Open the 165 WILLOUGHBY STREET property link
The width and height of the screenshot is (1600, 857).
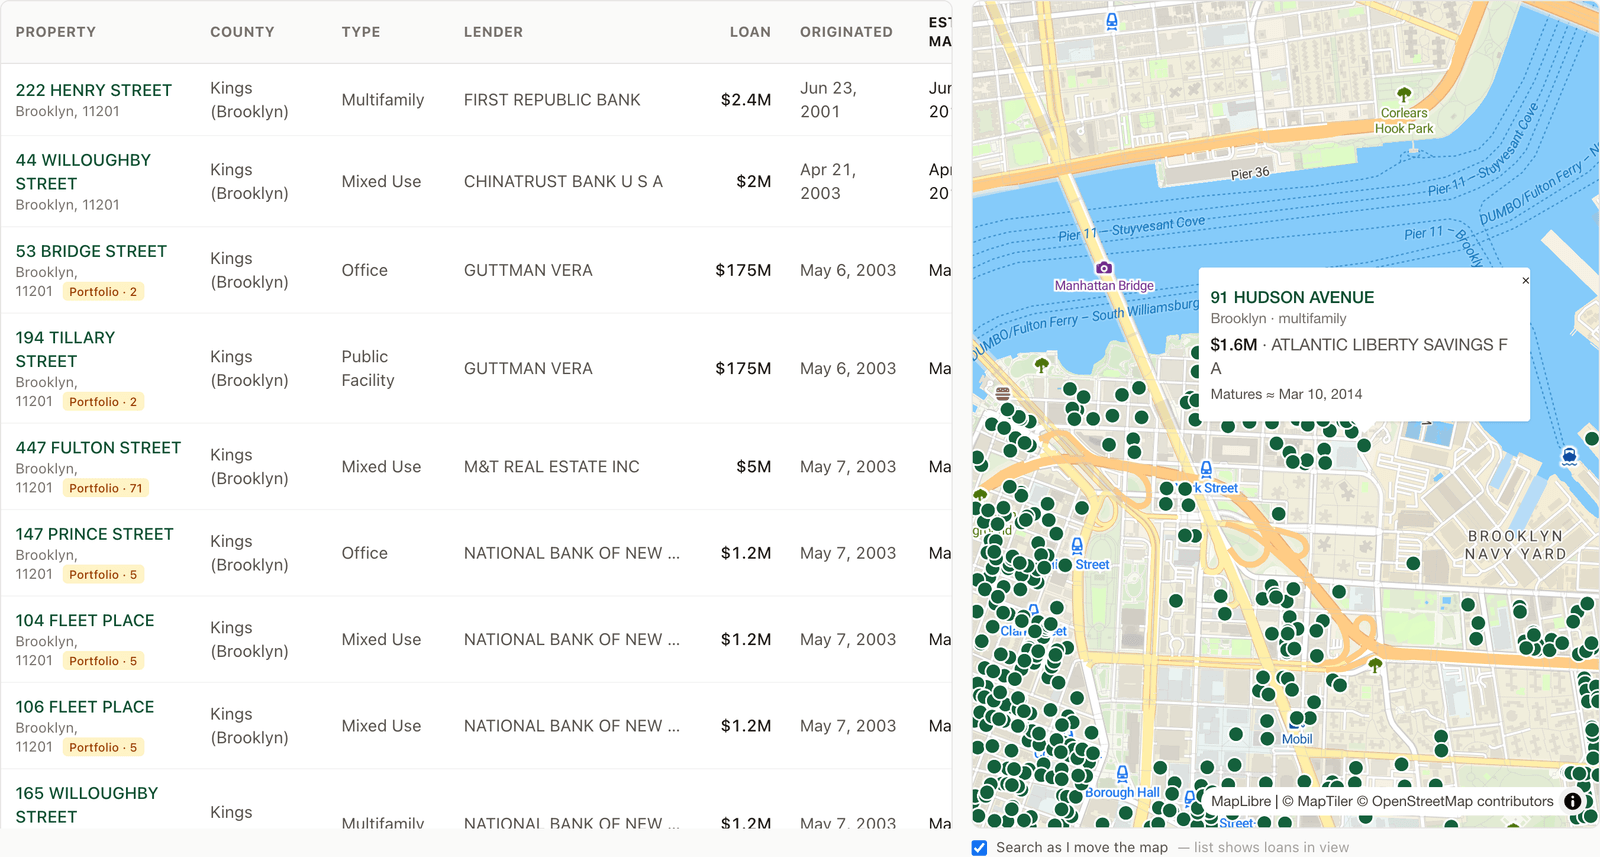pos(87,805)
